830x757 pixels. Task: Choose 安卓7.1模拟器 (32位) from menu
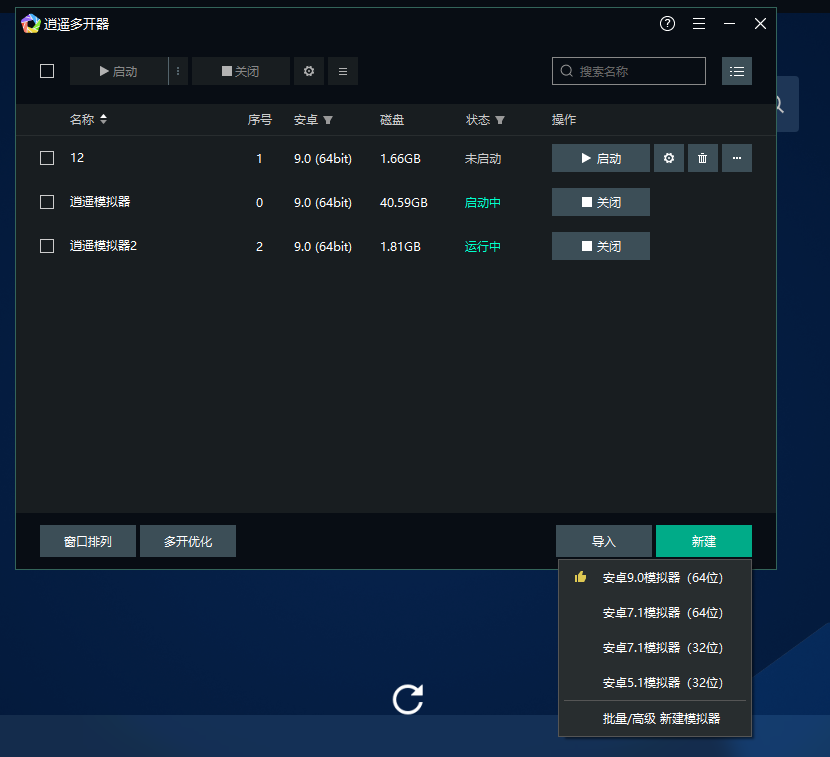pyautogui.click(x=662, y=648)
